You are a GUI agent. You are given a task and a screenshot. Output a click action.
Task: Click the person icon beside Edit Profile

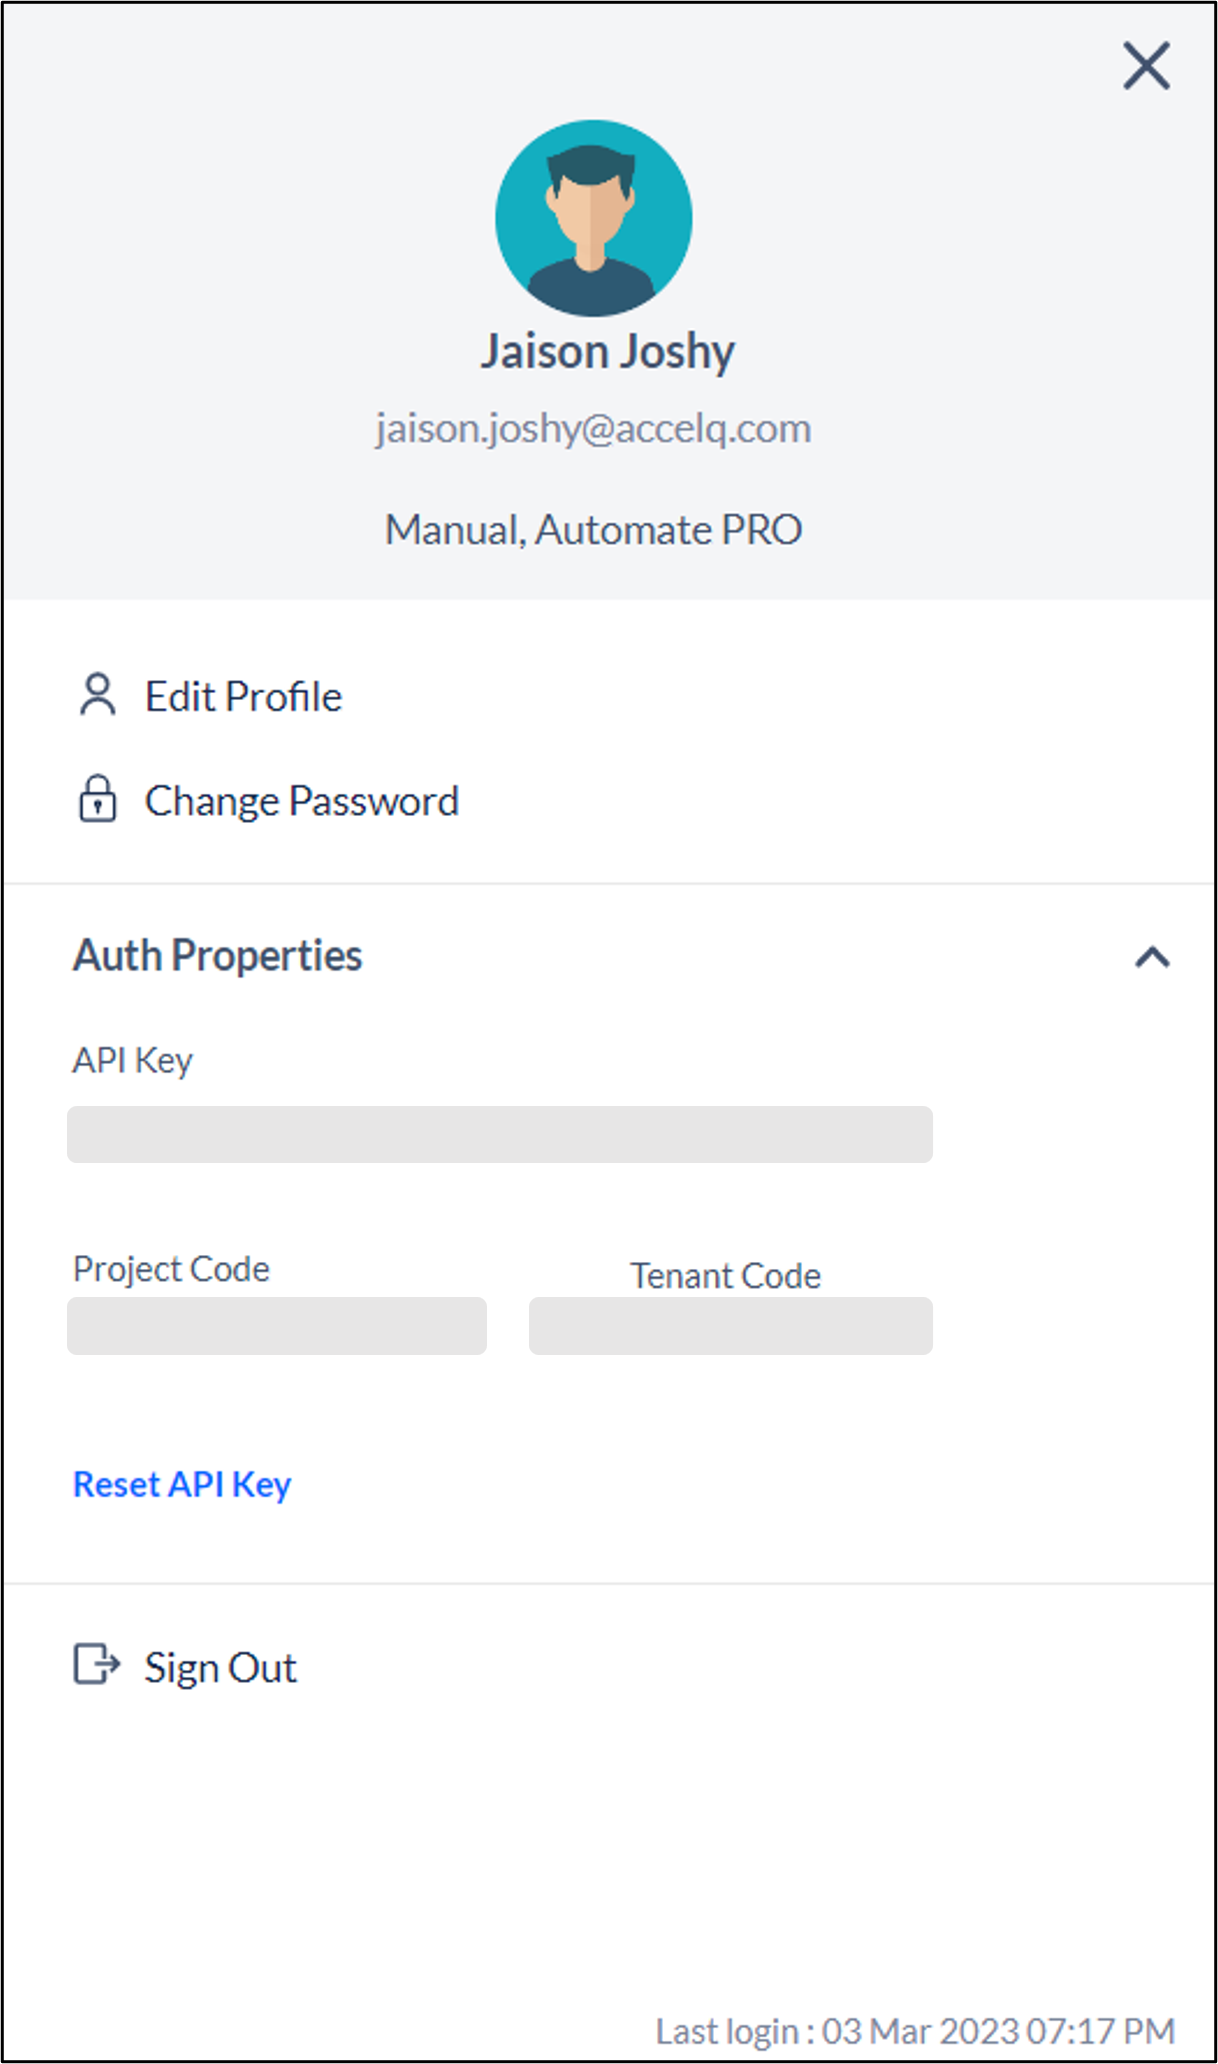tap(98, 695)
